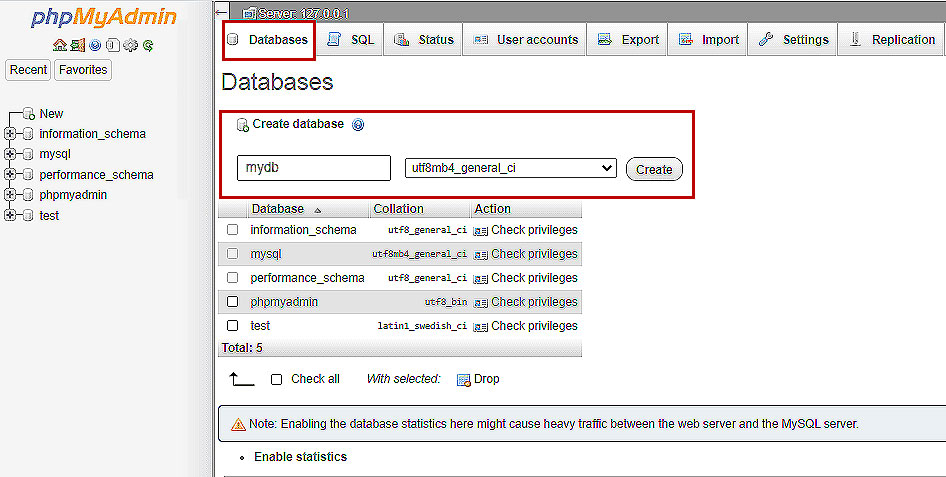This screenshot has width=946, height=477.
Task: Click the Create button
Action: tap(654, 169)
